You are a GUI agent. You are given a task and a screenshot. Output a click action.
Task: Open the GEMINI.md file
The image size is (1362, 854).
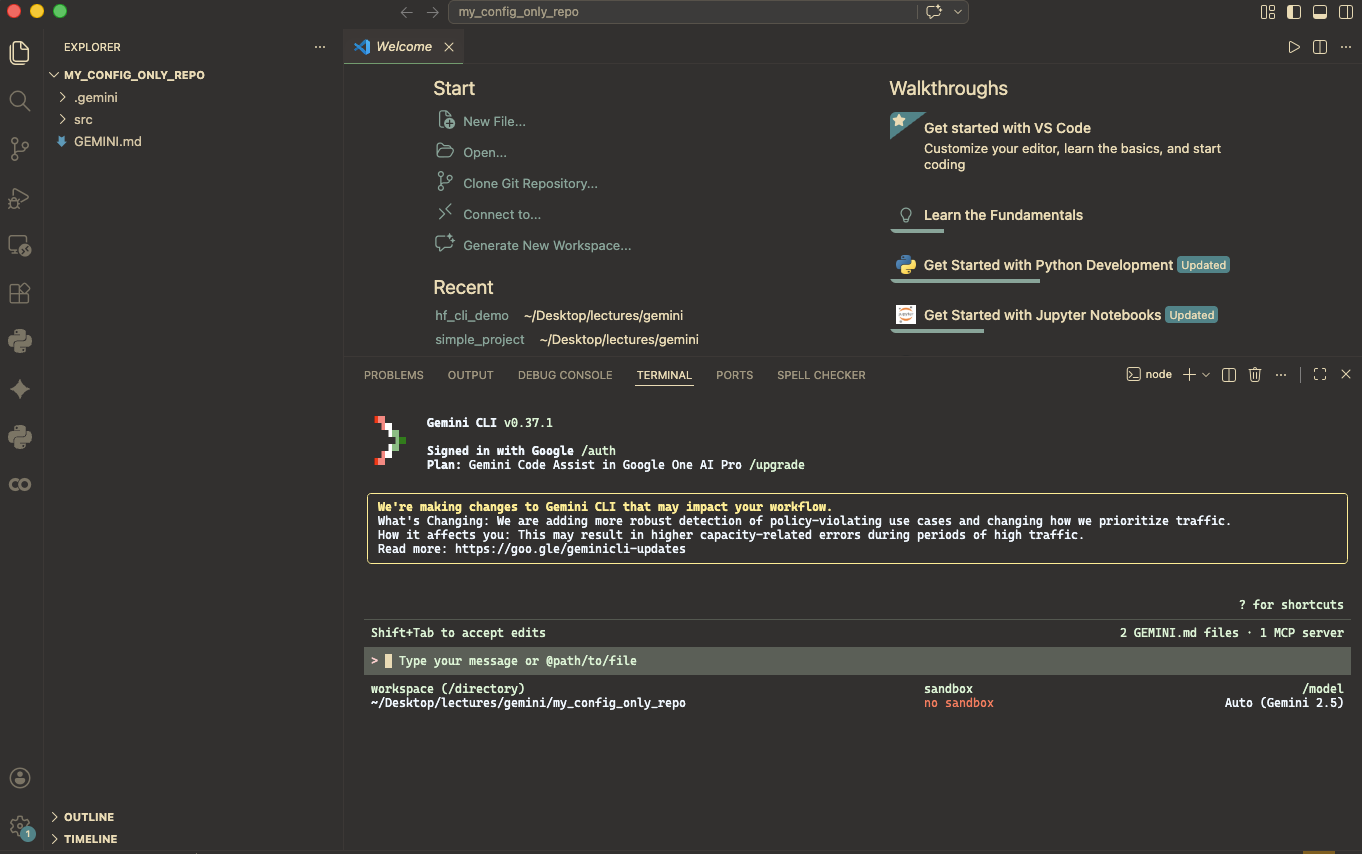tap(193, 141)
